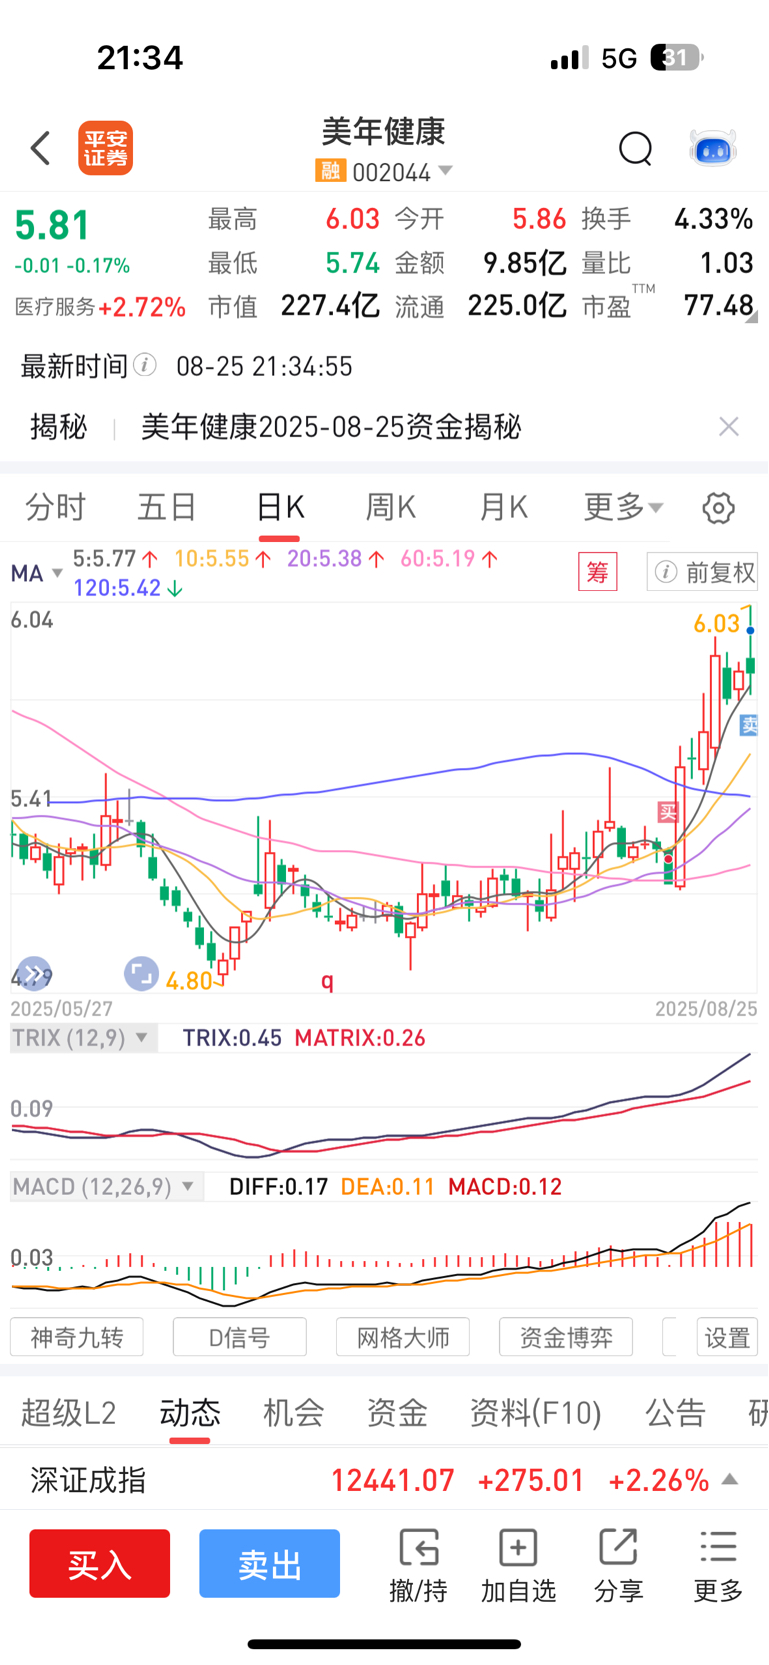769x1665 pixels.
Task: Open the 资金 tab
Action: [x=397, y=1412]
